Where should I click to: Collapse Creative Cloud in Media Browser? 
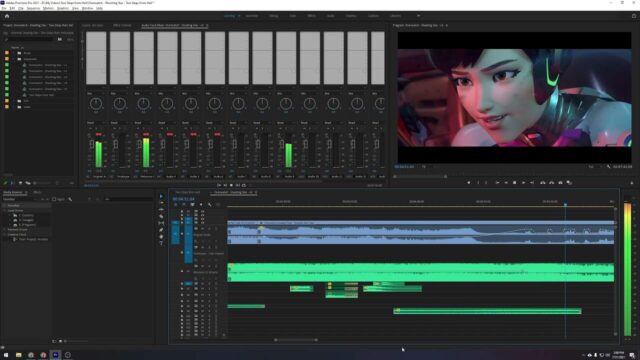click(4, 235)
